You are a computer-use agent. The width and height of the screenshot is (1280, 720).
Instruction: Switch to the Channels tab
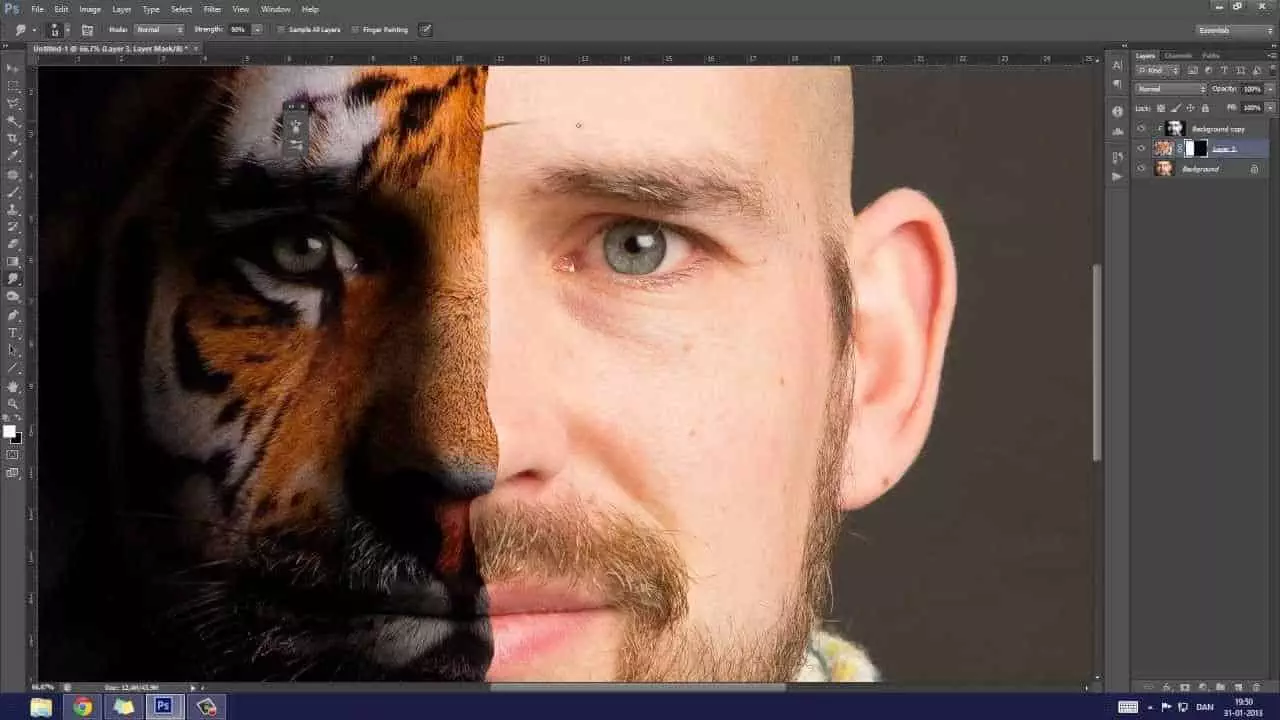point(1178,56)
